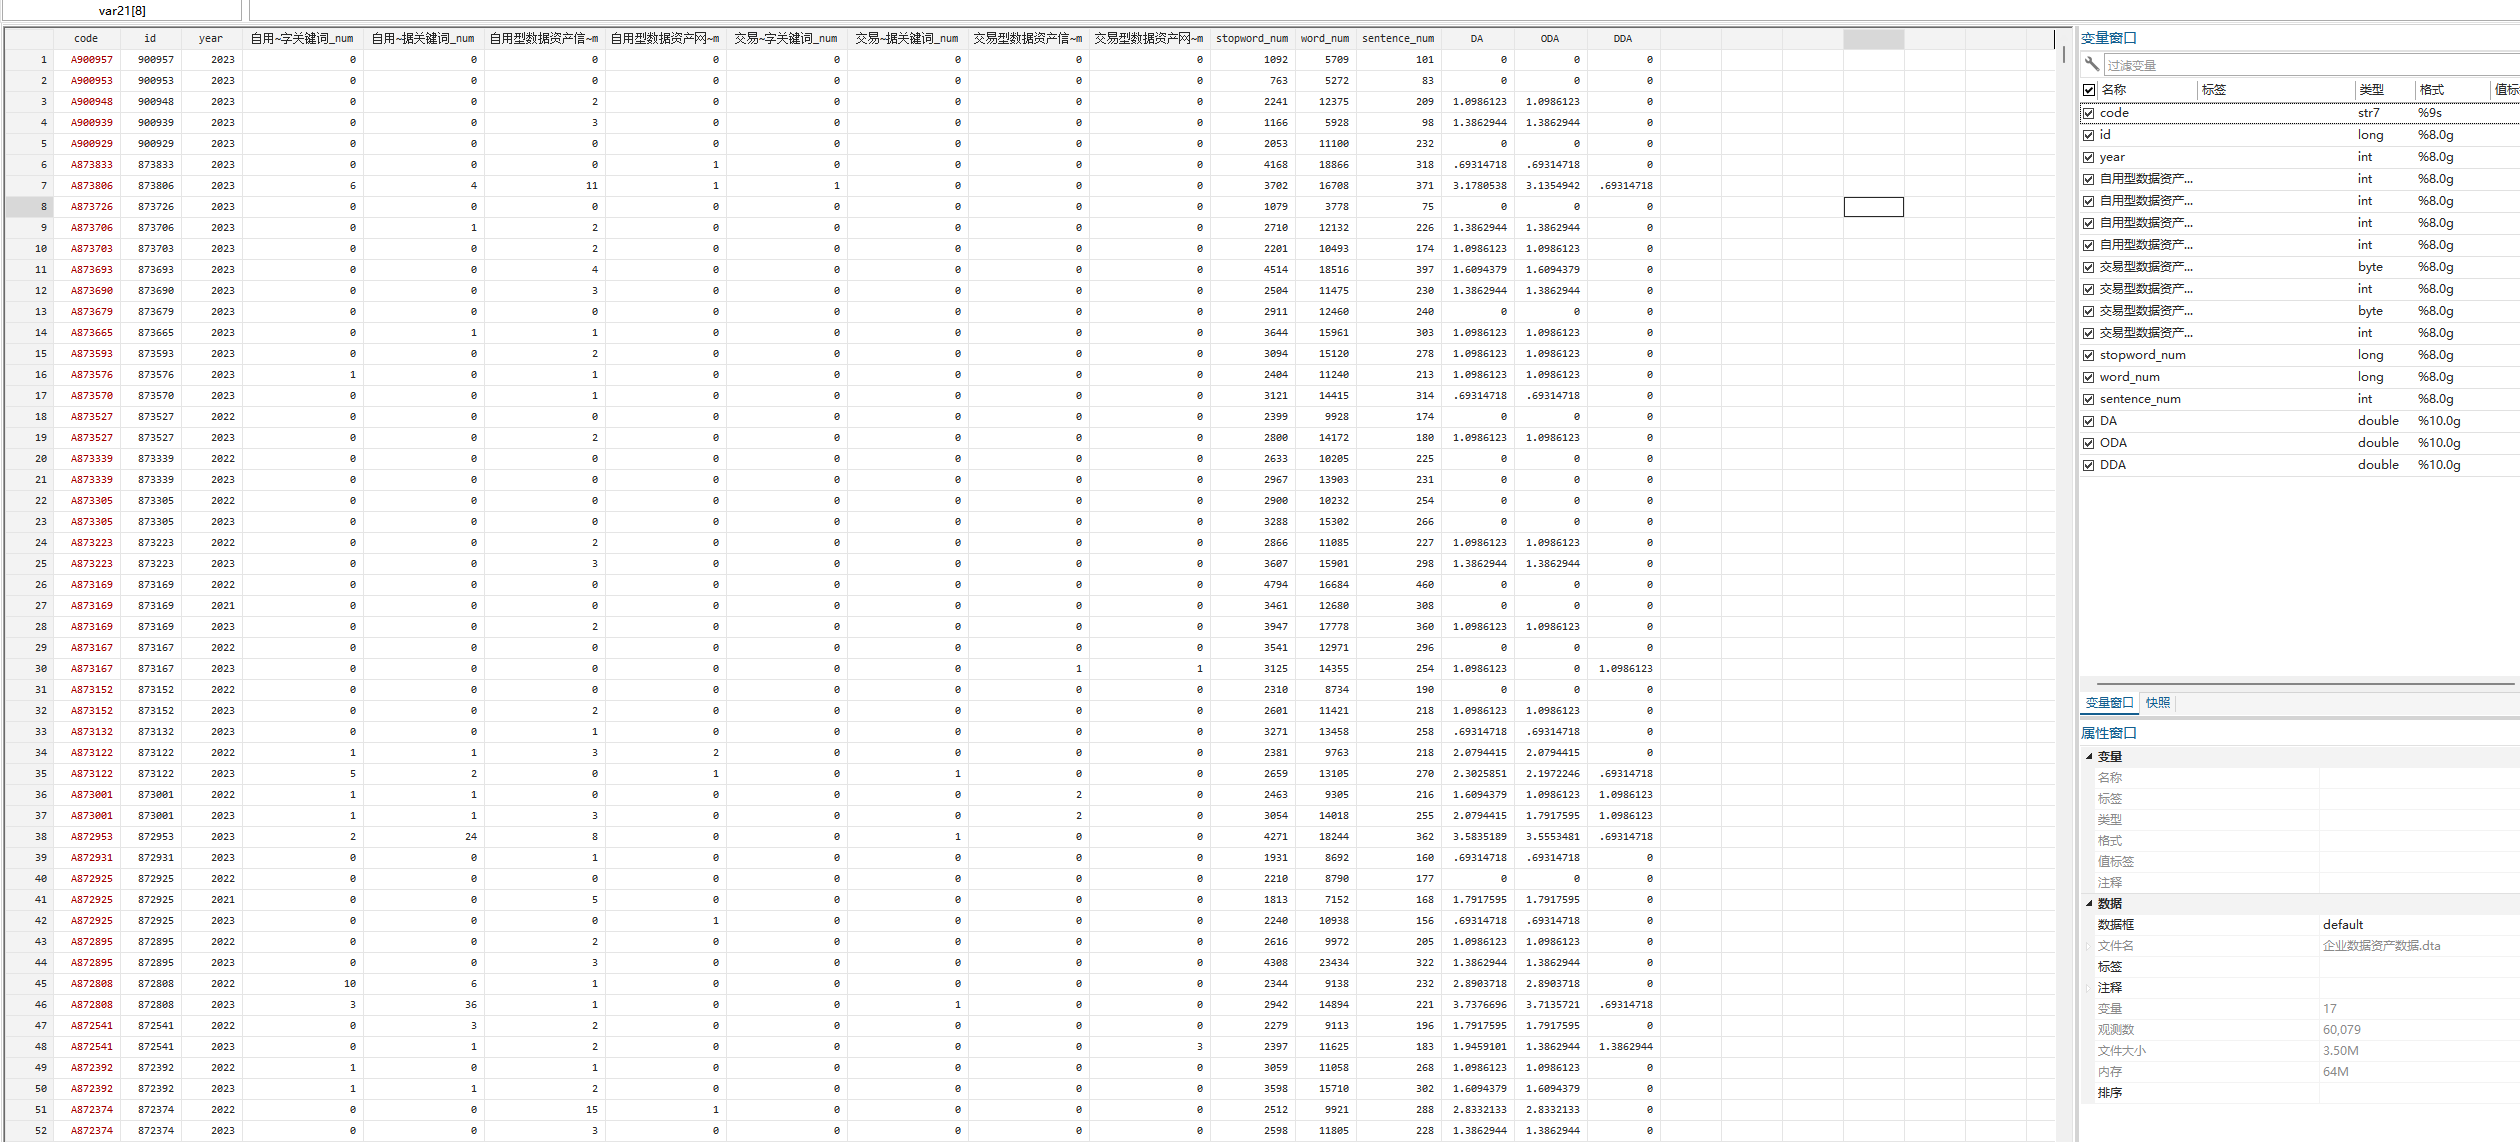Select row 7 header in data grid

pos(30,186)
